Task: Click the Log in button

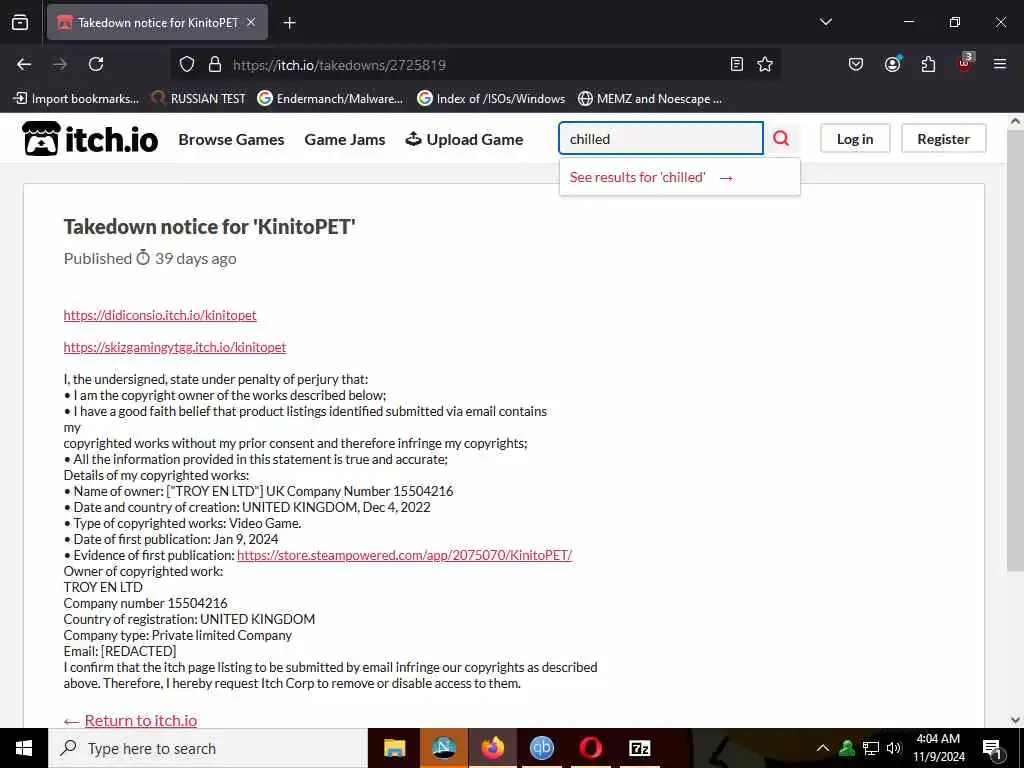Action: pyautogui.click(x=855, y=138)
